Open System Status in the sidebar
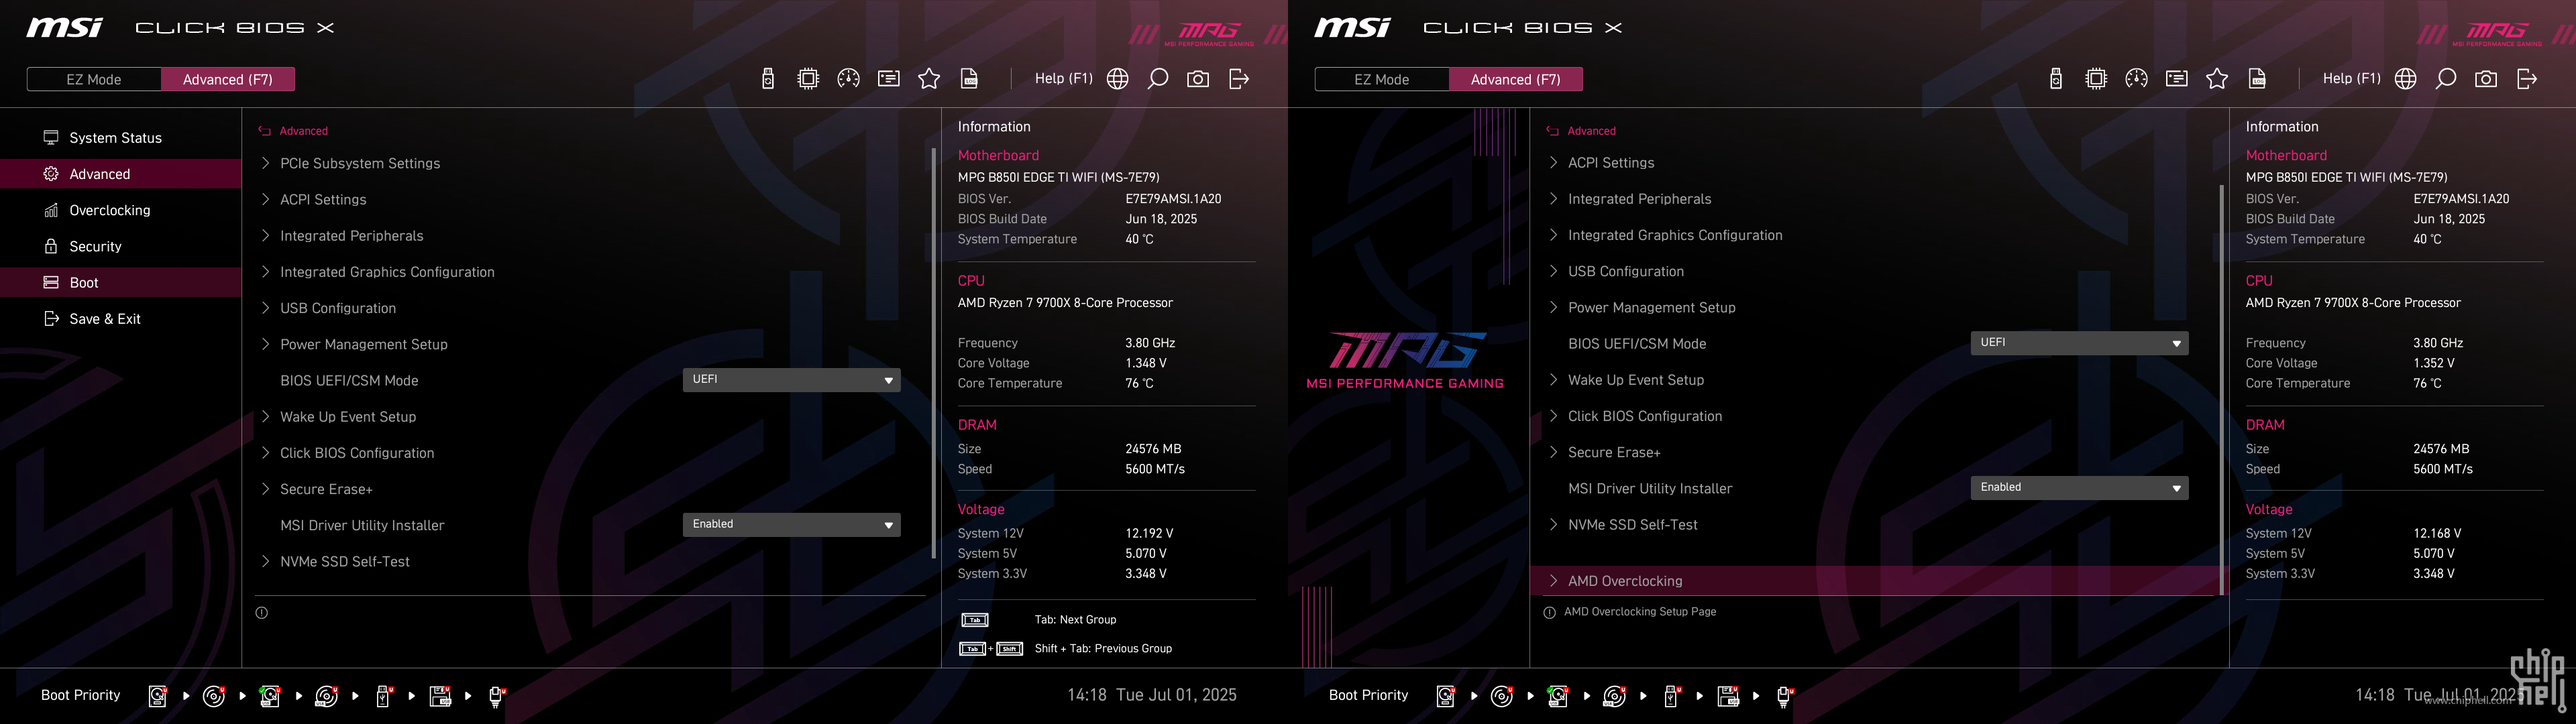The height and width of the screenshot is (724, 2576). click(x=120, y=138)
